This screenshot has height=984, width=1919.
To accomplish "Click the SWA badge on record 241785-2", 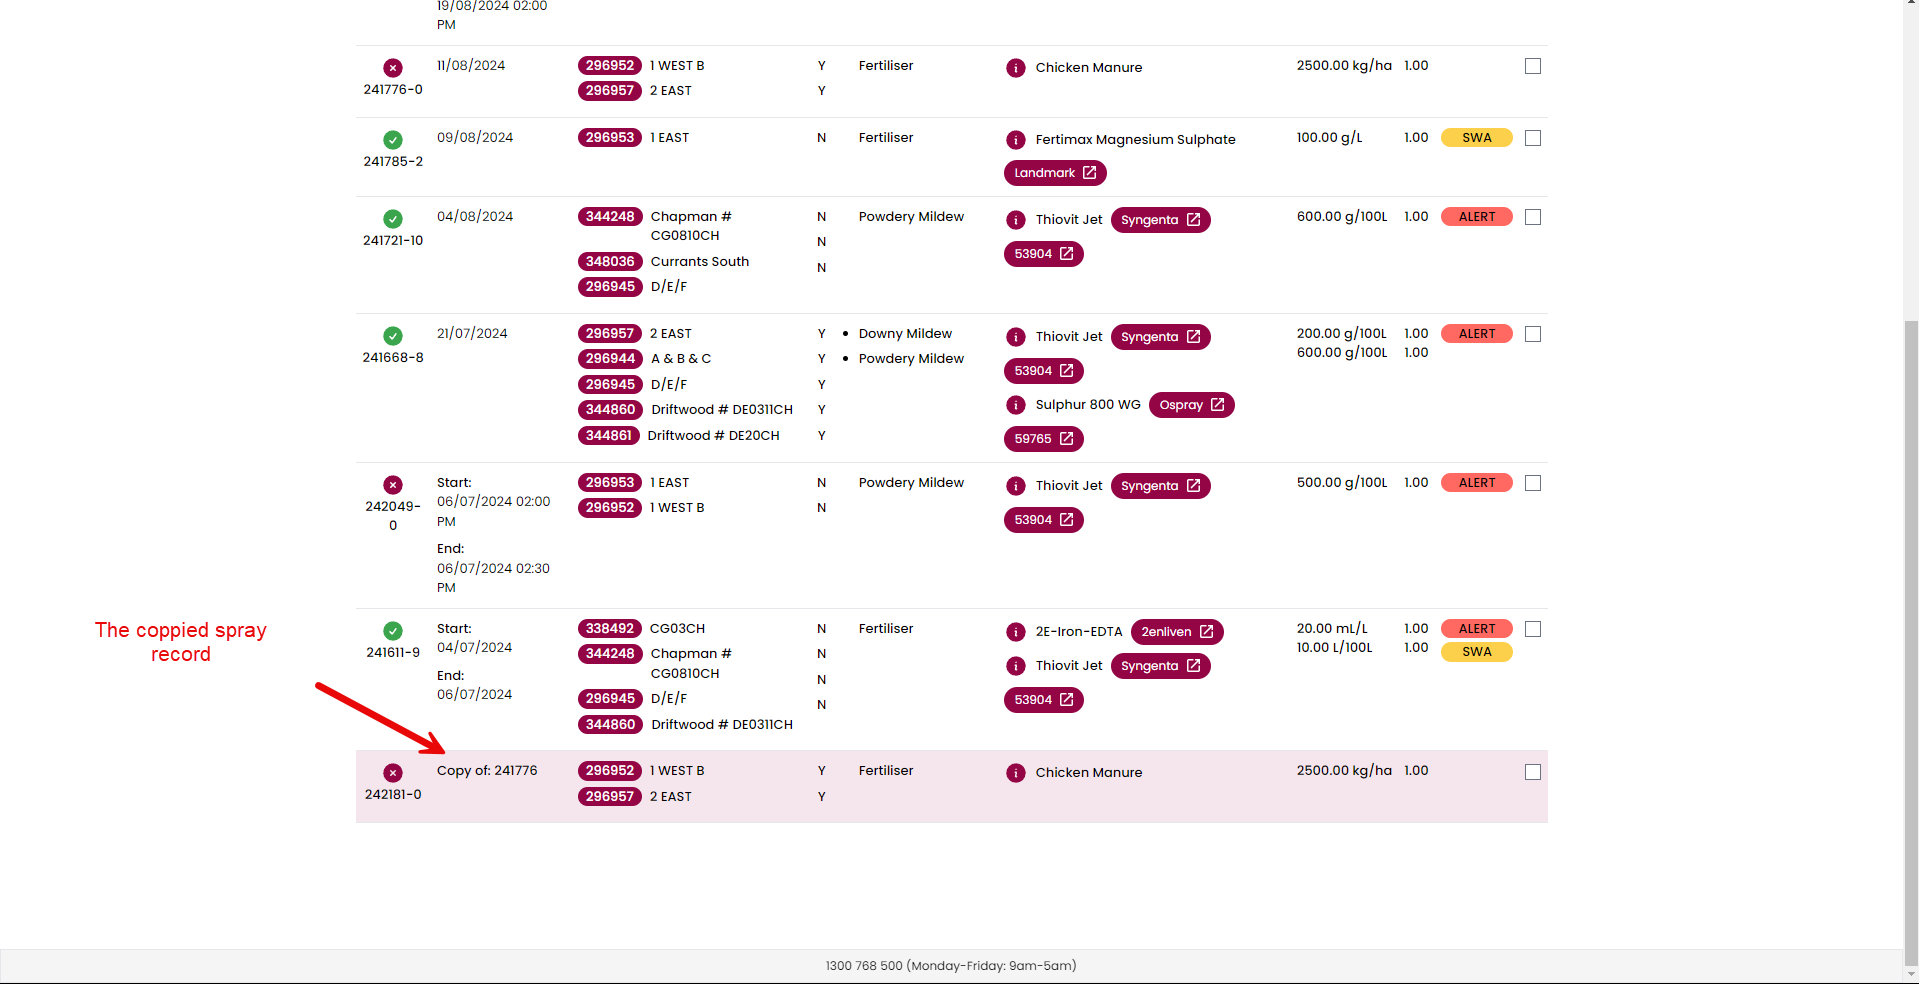I will coord(1476,137).
